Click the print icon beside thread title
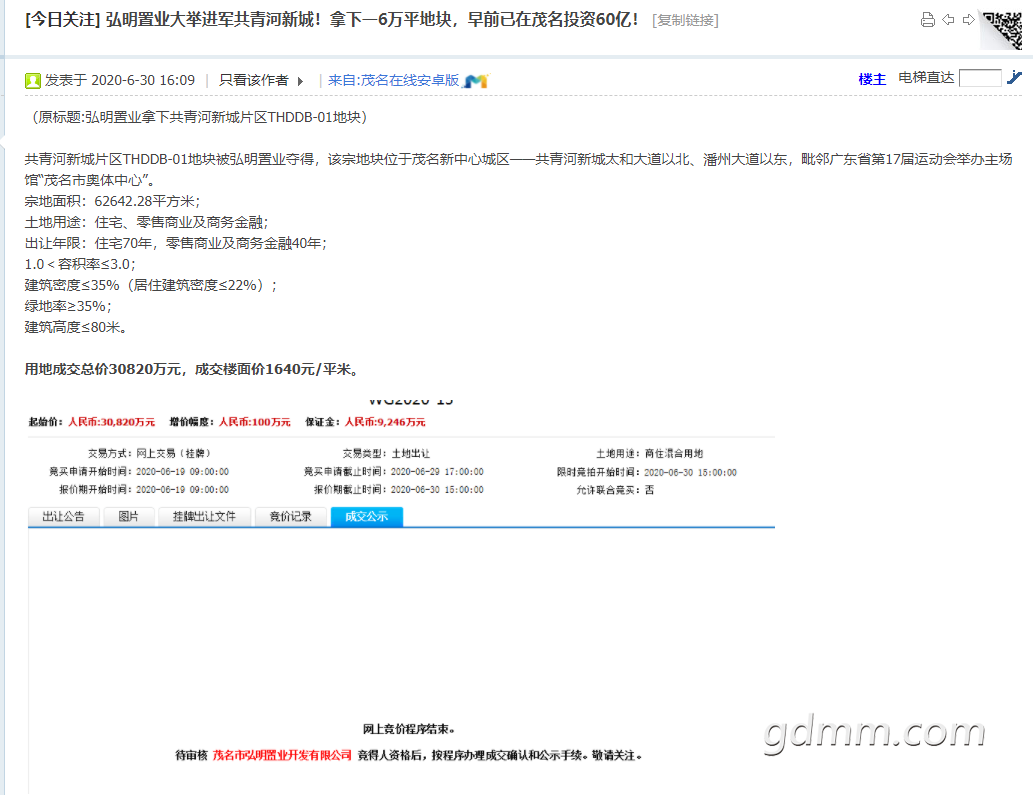Screen dimensions: 1033x795 coord(927,20)
